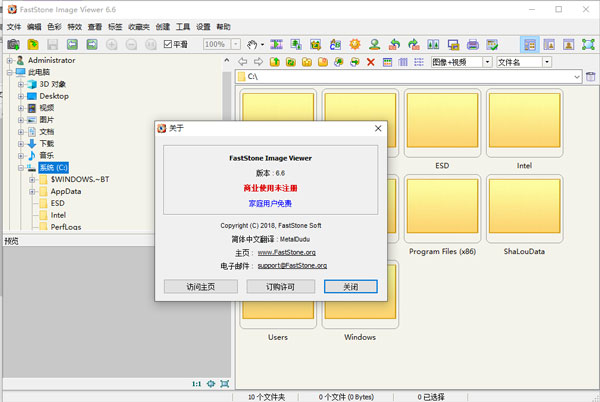Open the 文件 menu
Screen dimensions: 600x402
coord(14,27)
